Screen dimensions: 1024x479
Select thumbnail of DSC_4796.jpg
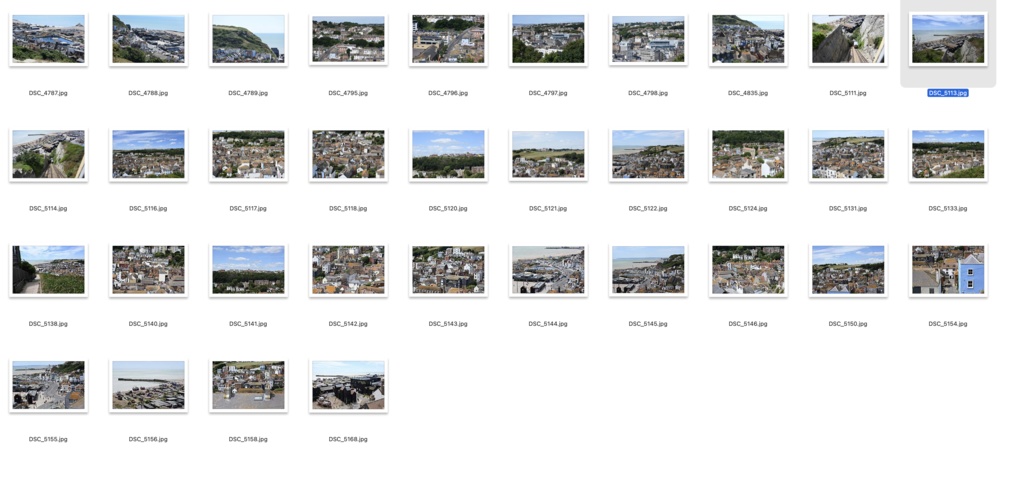(448, 39)
